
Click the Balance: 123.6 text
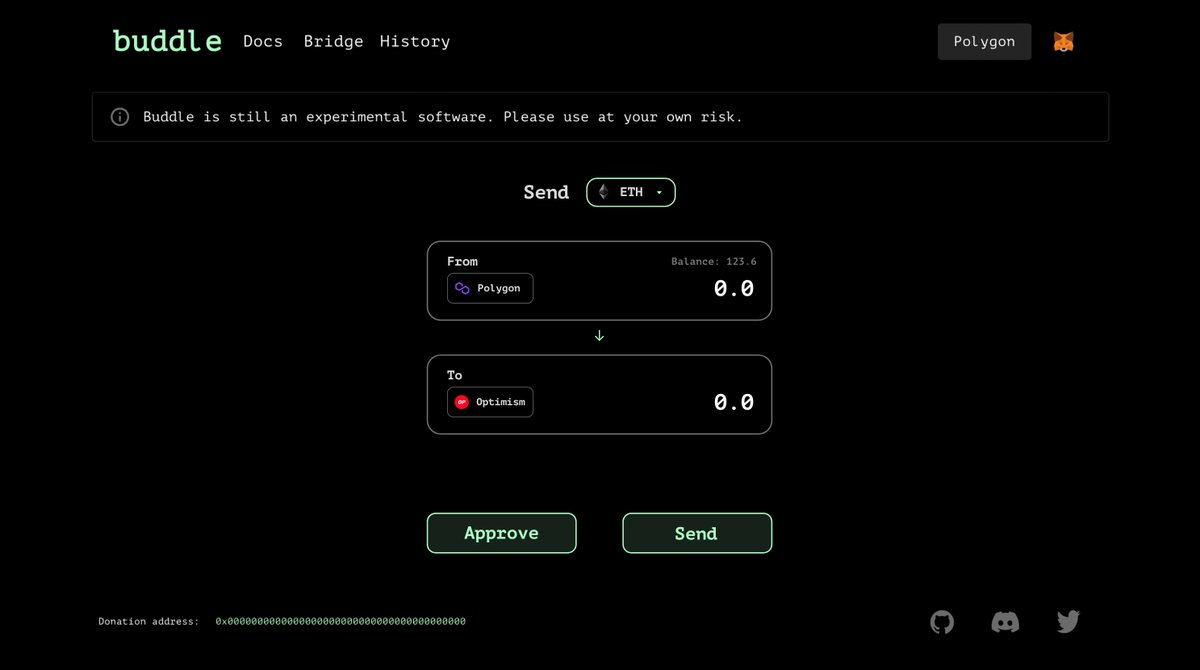click(x=713, y=262)
